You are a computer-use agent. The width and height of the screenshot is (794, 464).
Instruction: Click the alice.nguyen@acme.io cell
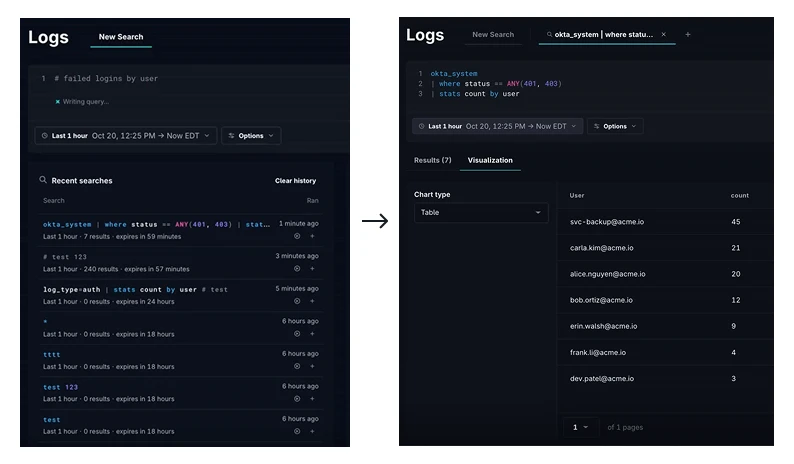[608, 274]
